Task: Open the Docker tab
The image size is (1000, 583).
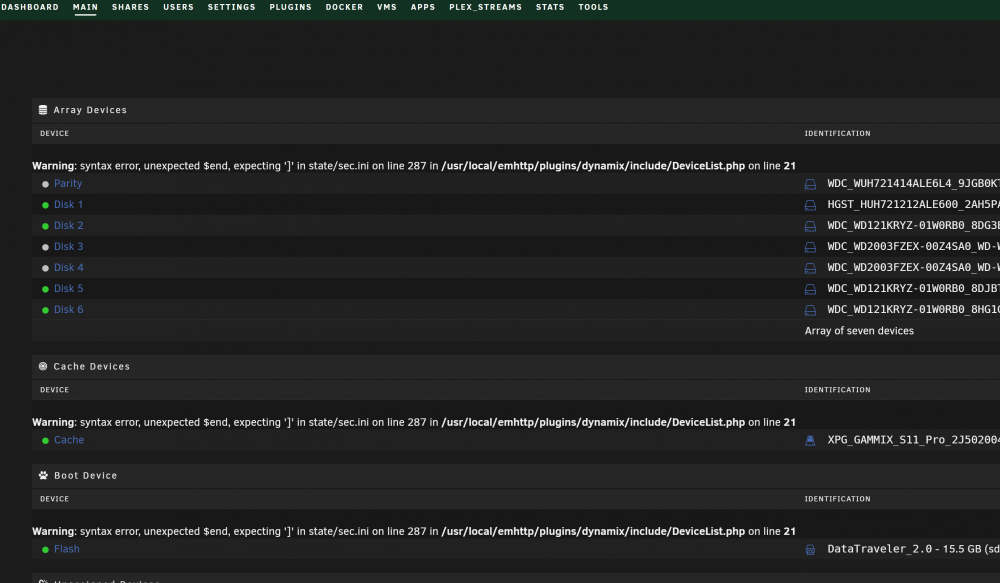Action: pyautogui.click(x=344, y=7)
